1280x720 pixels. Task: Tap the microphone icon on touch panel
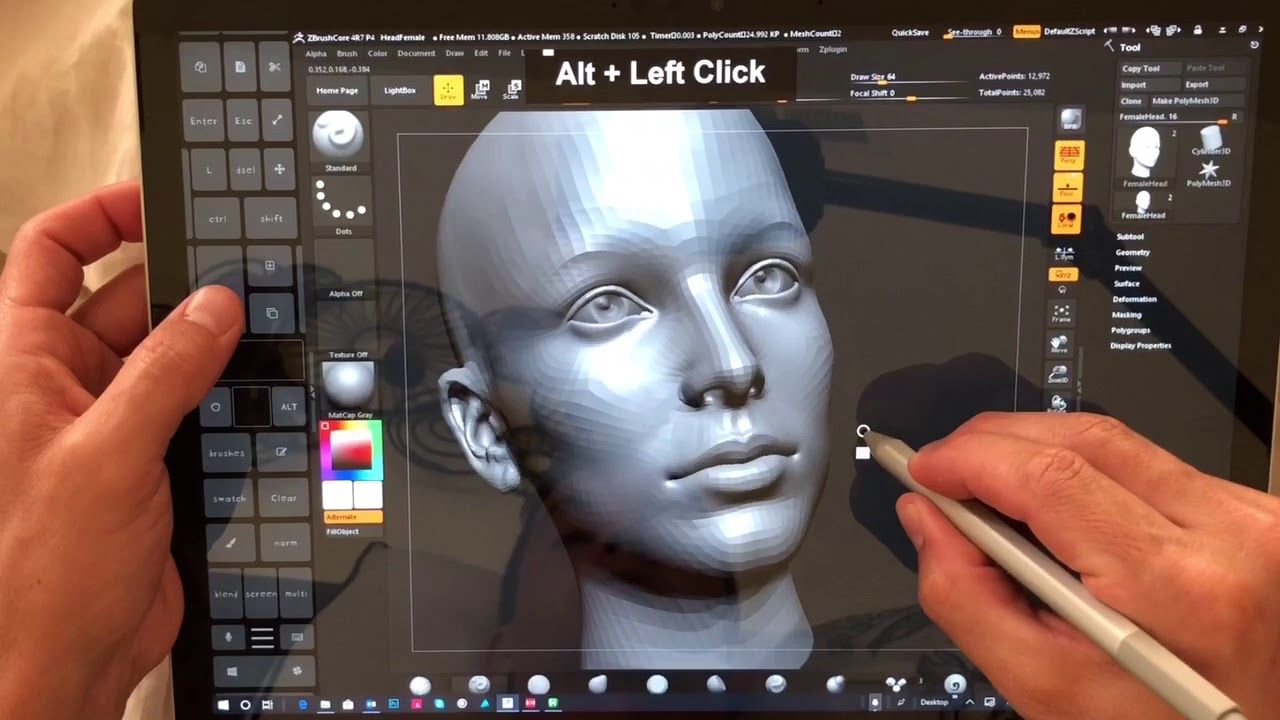(229, 637)
